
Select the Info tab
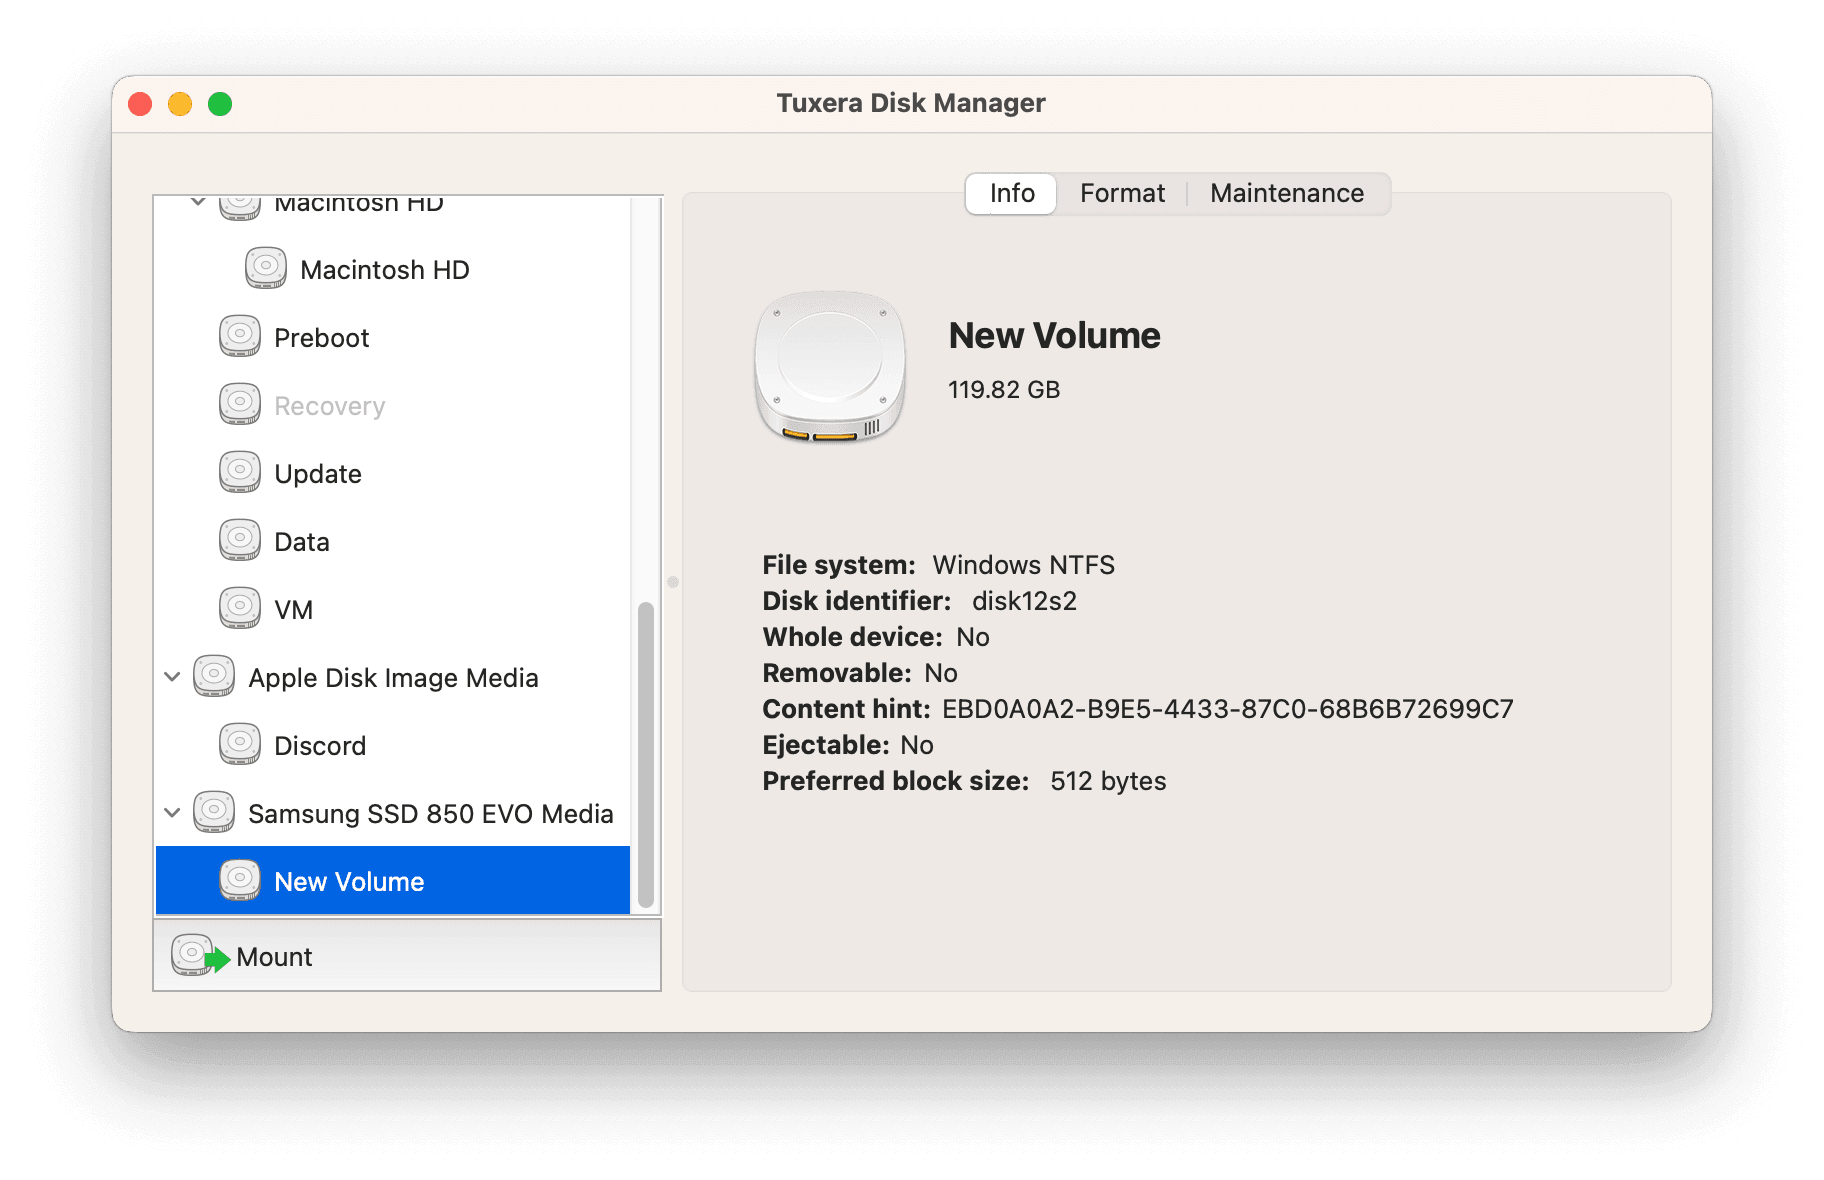[x=1010, y=193]
